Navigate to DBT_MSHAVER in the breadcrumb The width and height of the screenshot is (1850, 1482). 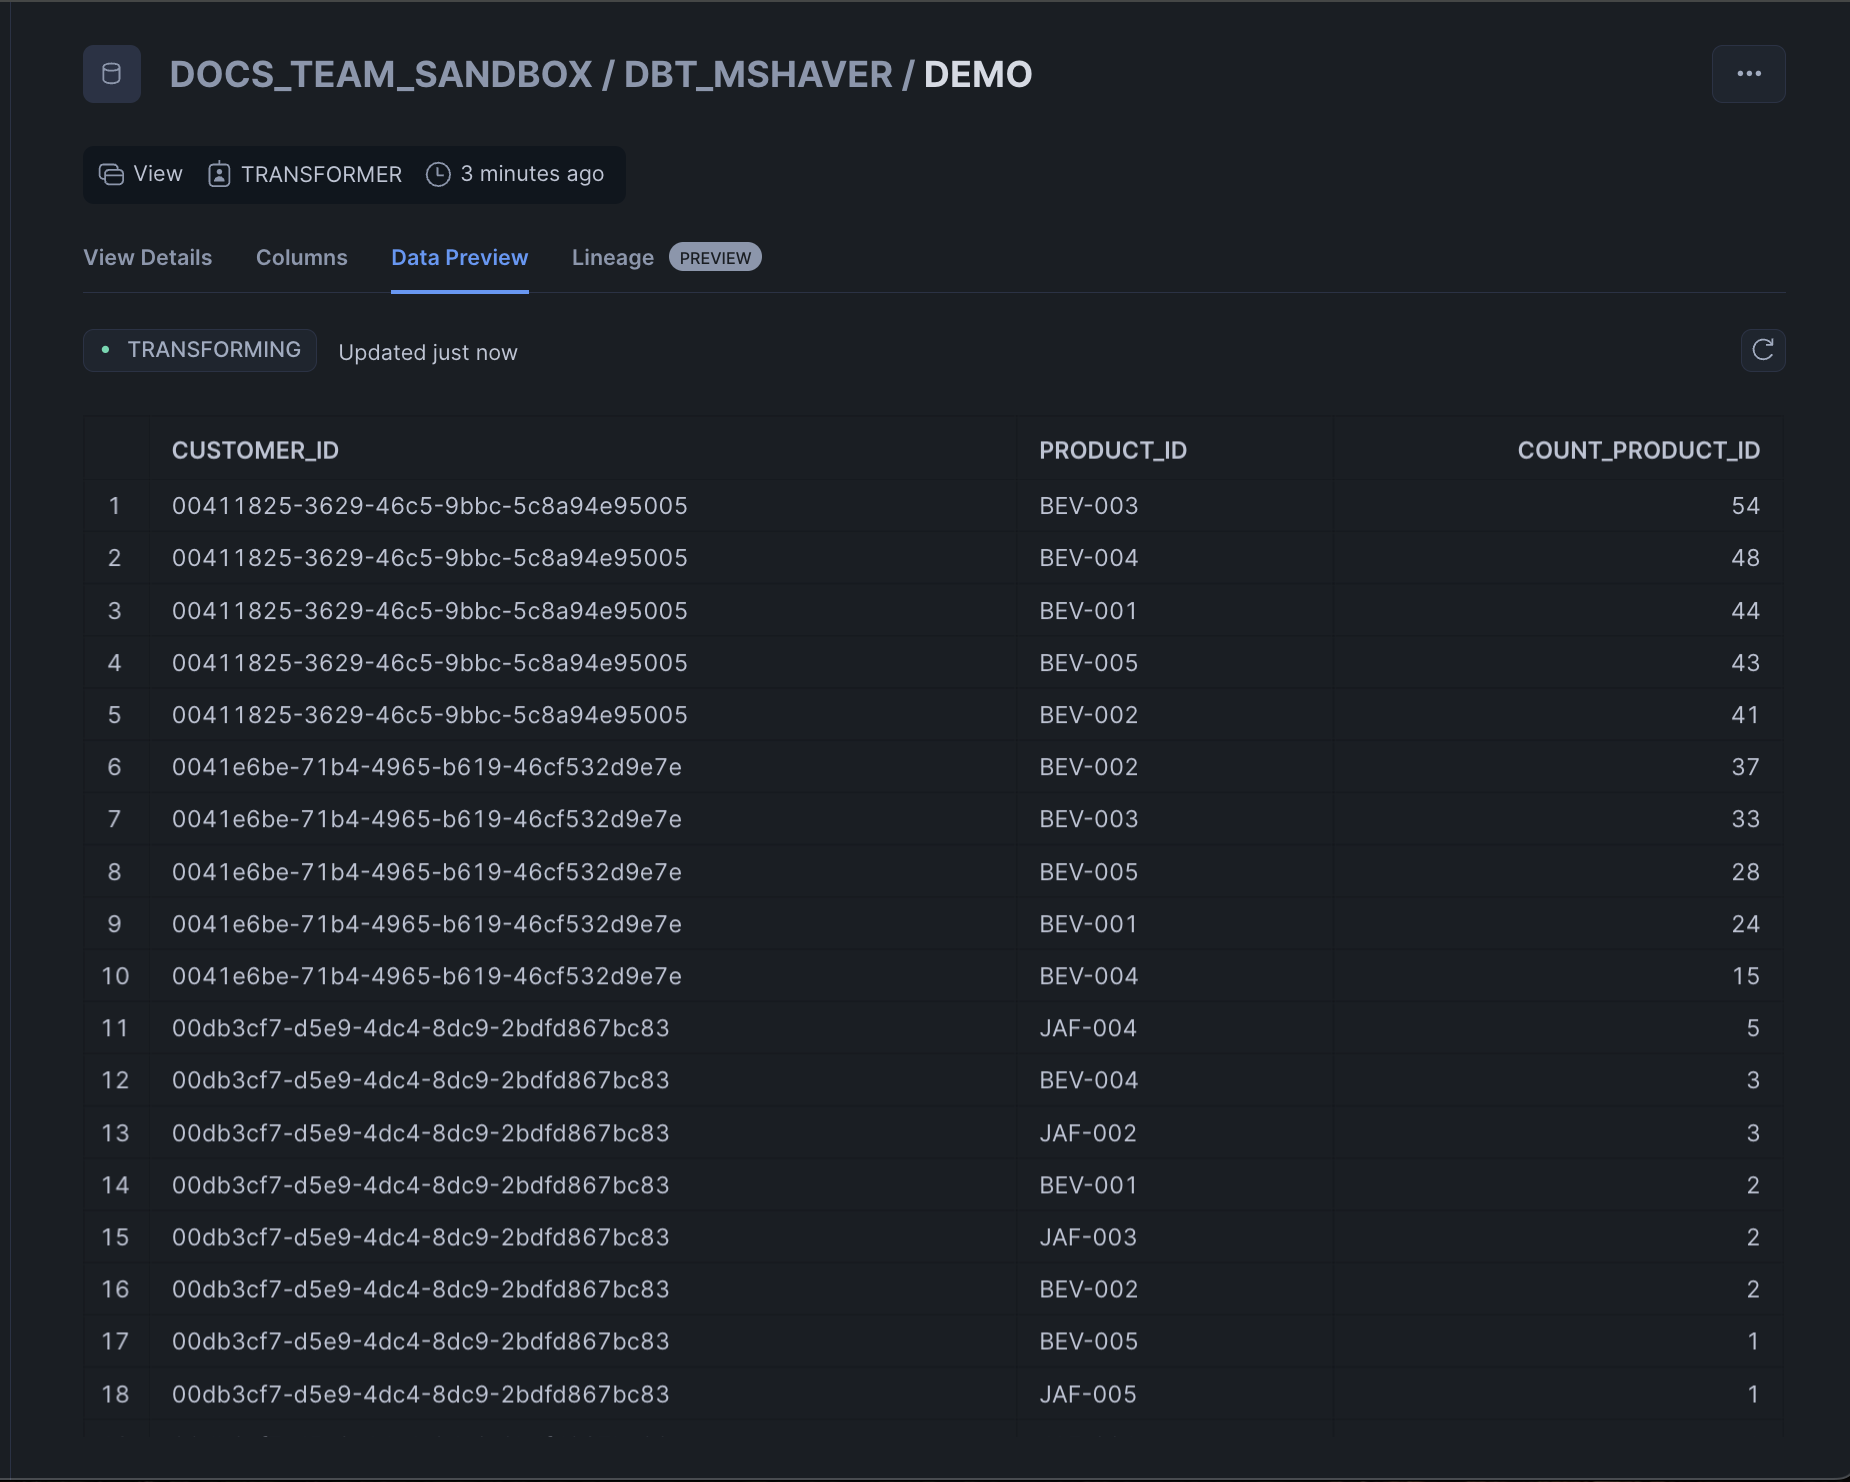(758, 74)
